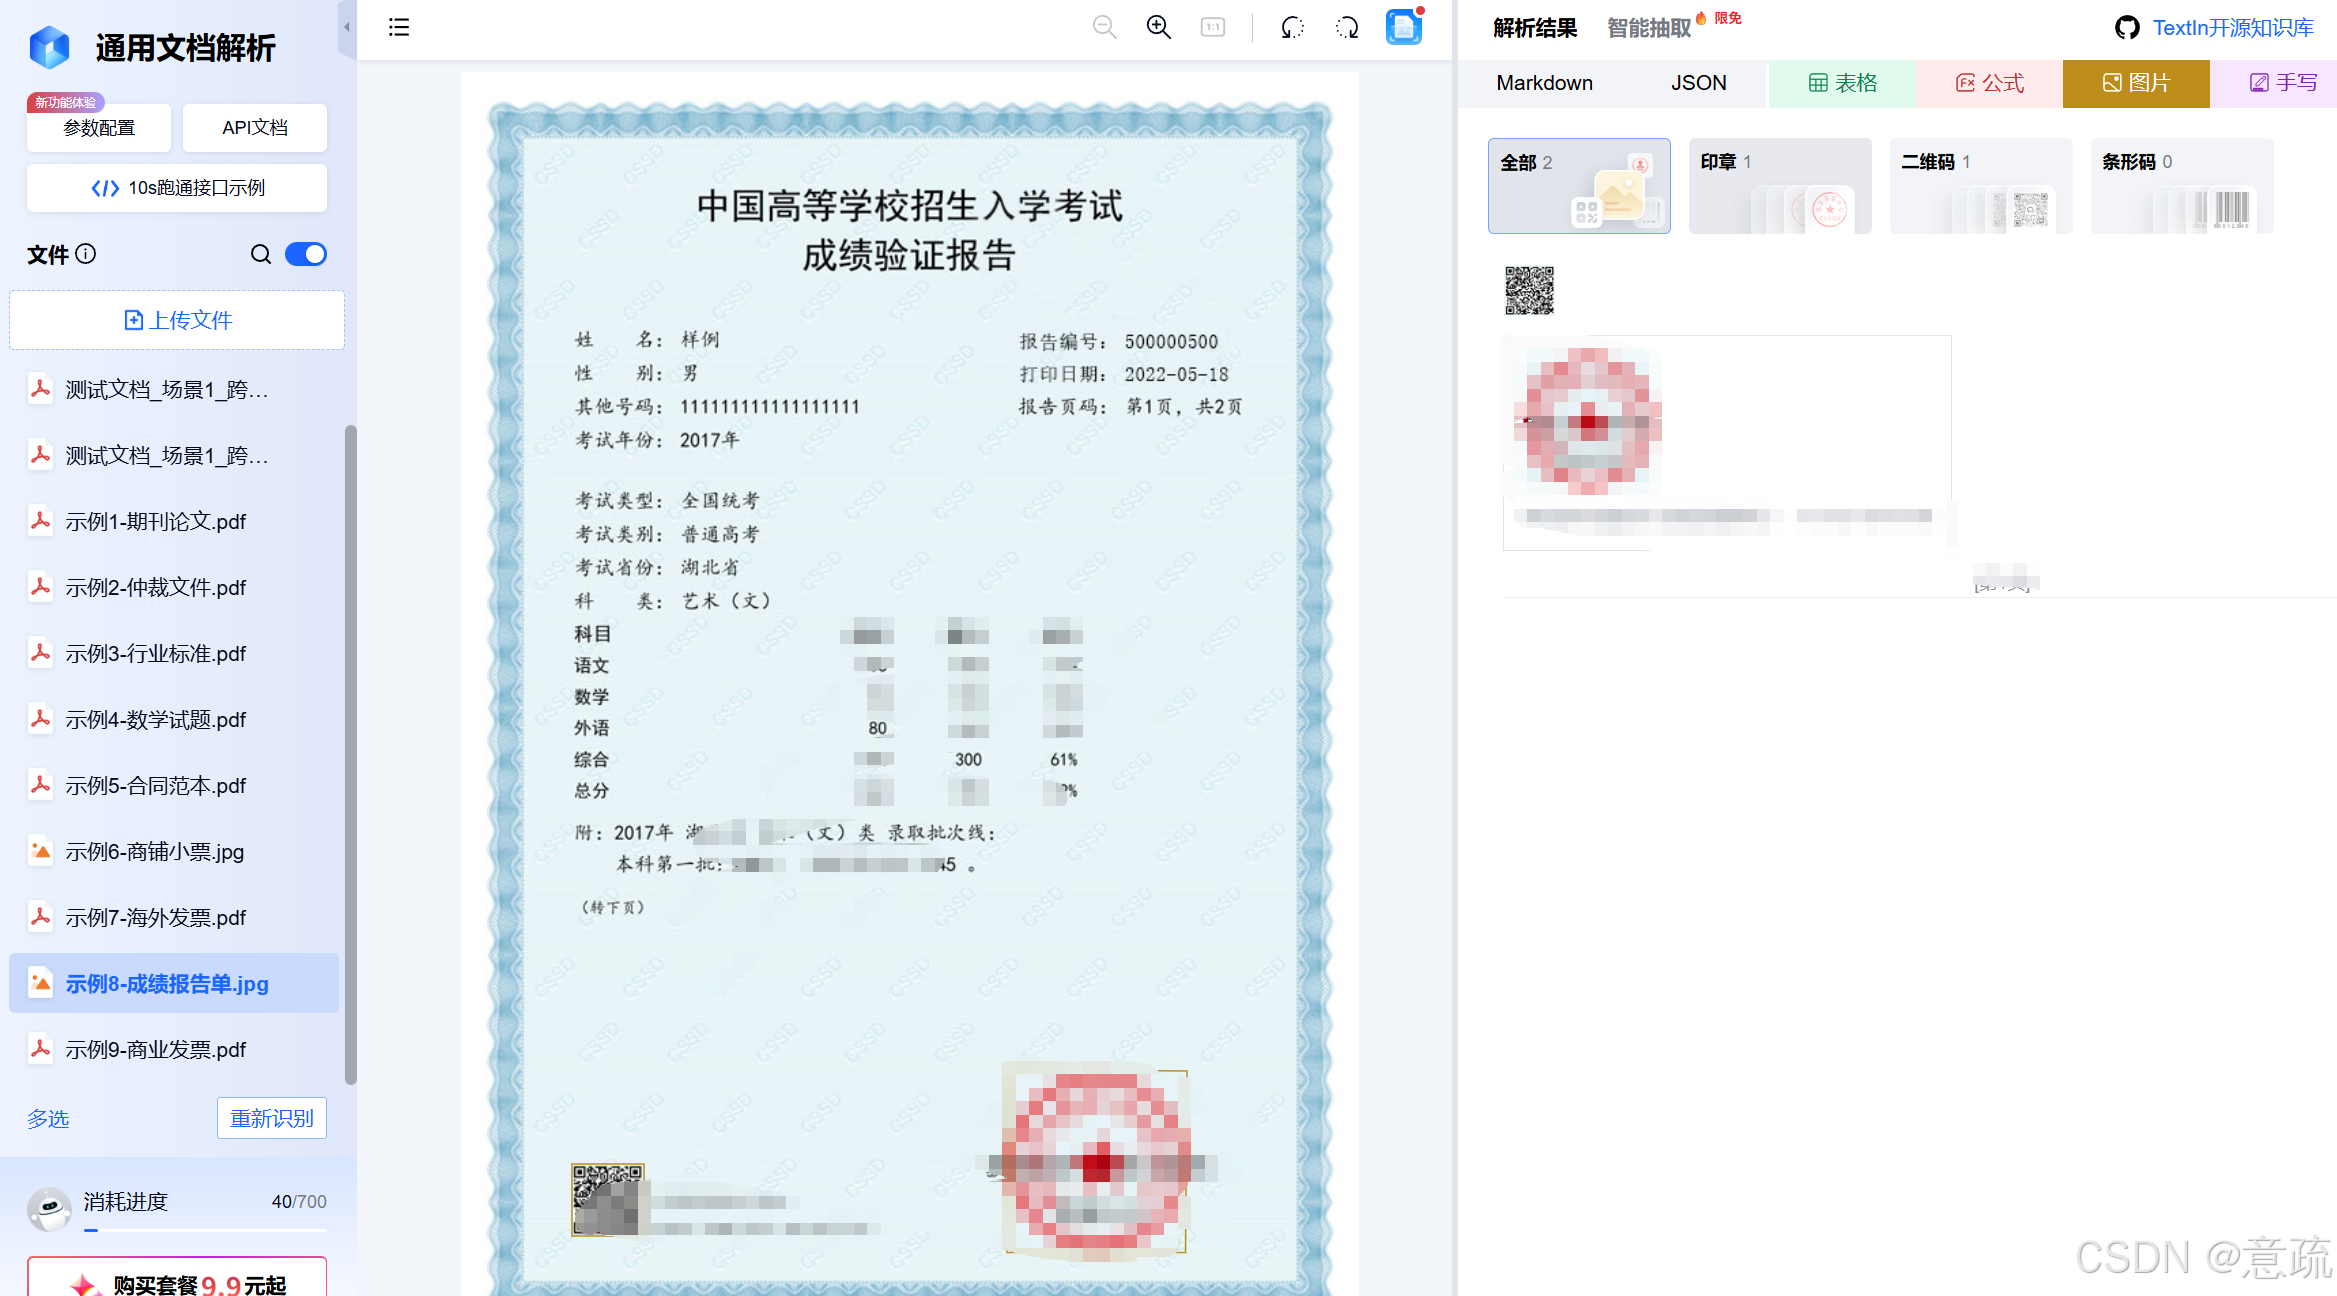Viewport: 2337px width, 1296px height.
Task: Click the 1:1 actual size icon
Action: coord(1212,27)
